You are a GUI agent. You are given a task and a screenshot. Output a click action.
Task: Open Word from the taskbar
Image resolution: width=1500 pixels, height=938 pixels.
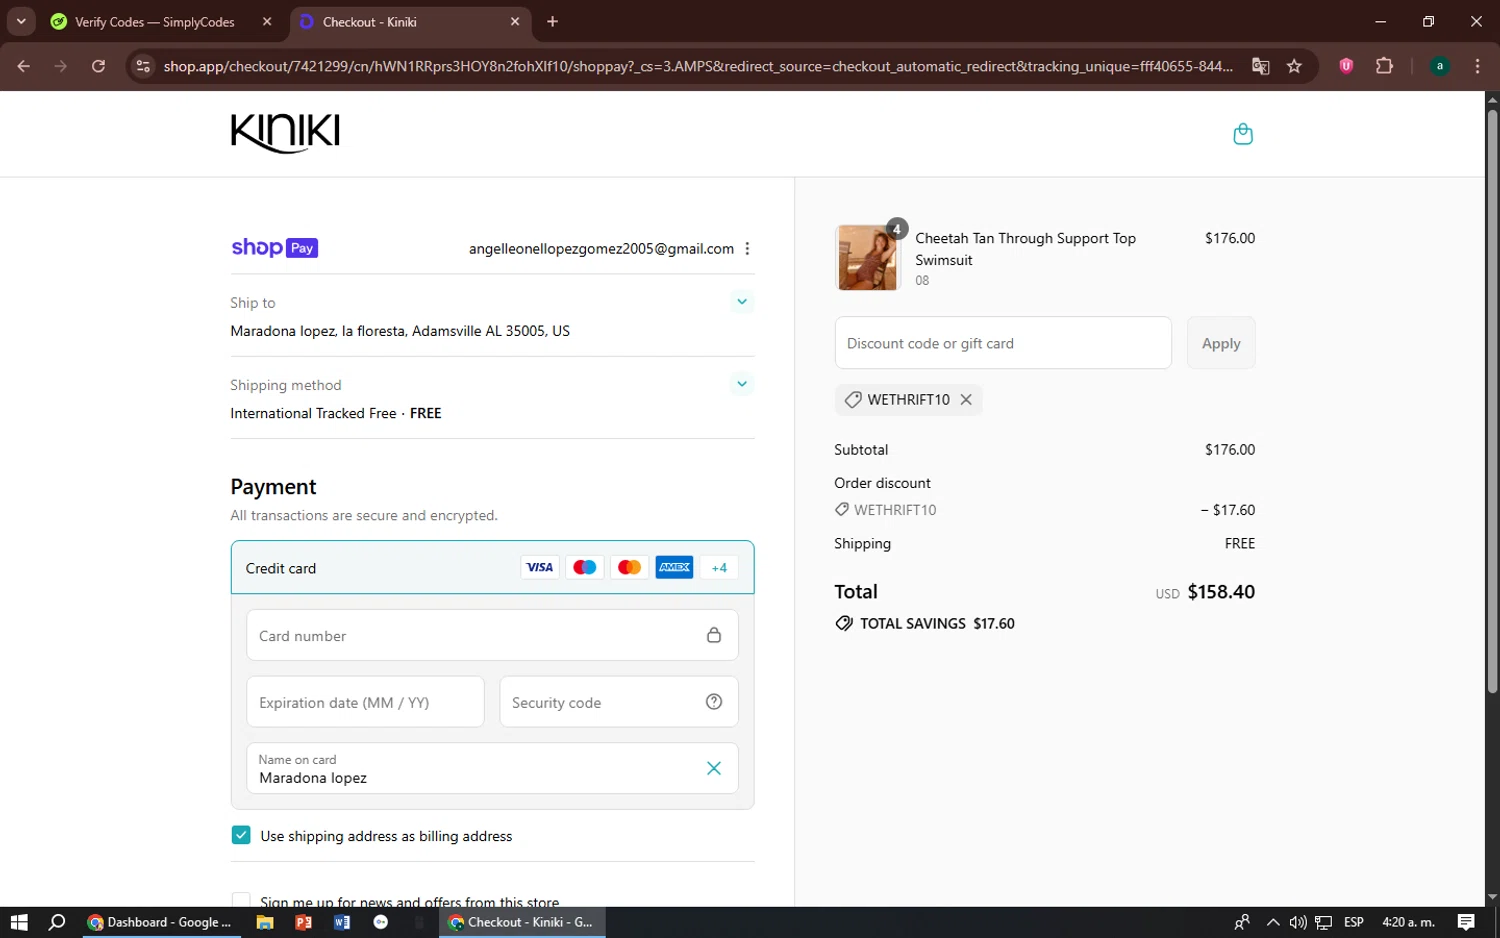(x=342, y=922)
